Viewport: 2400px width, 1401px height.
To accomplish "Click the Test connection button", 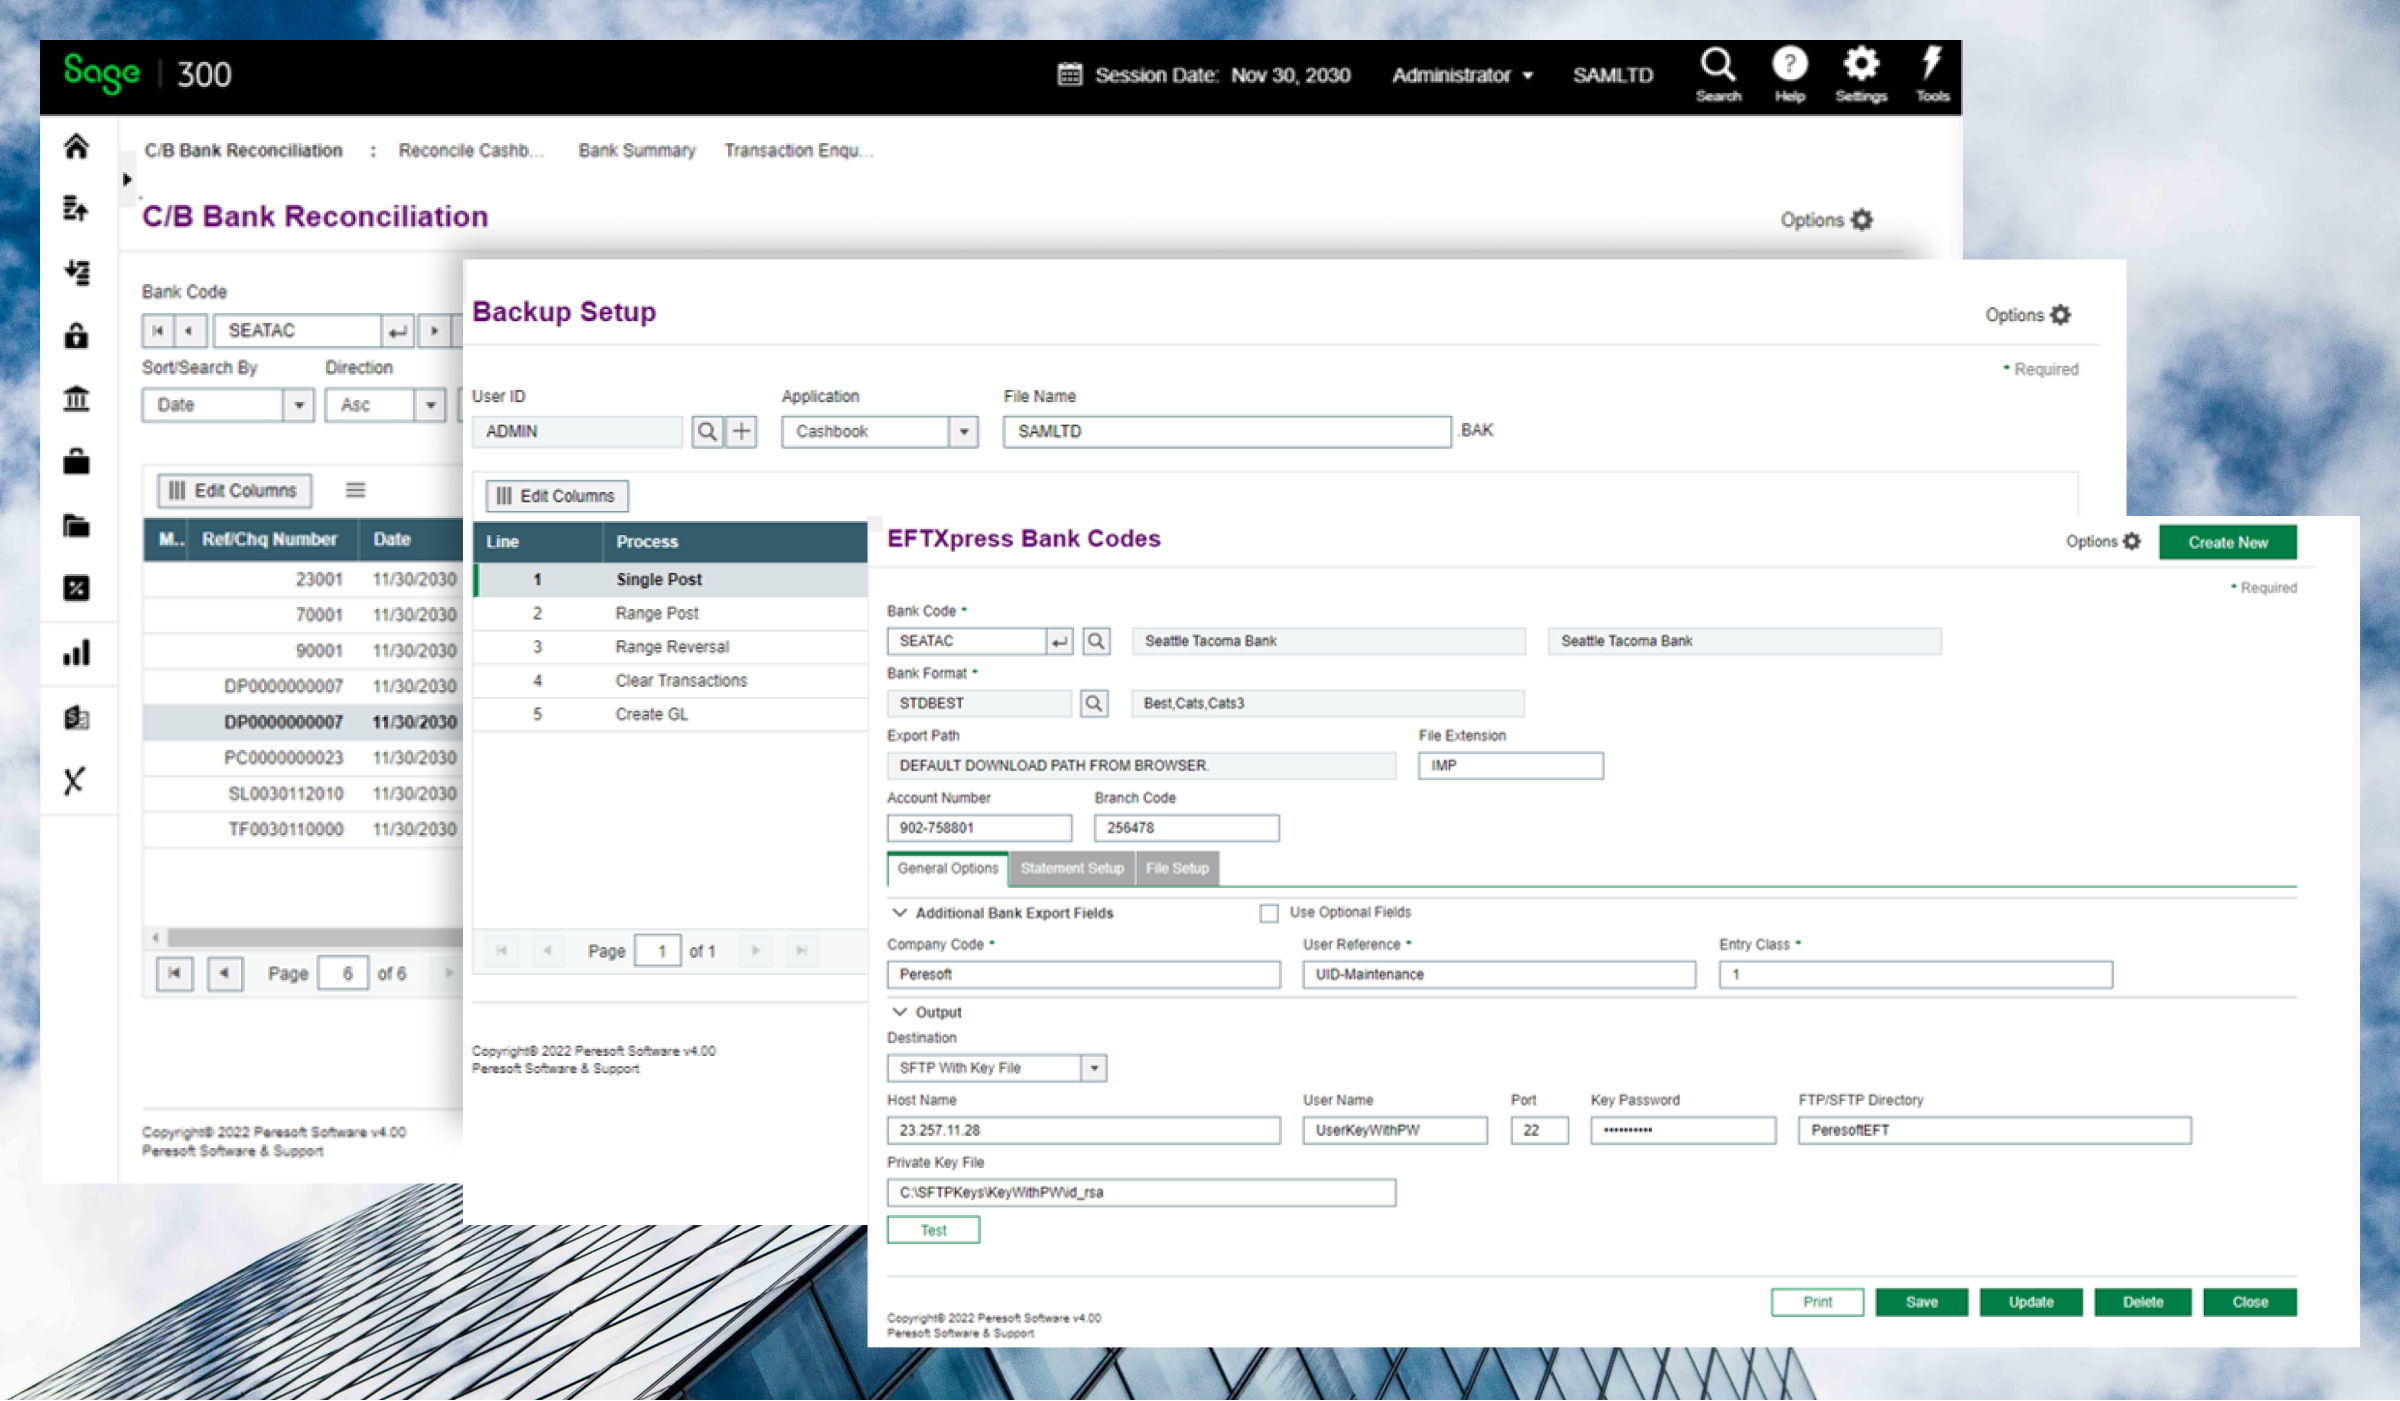I will [x=933, y=1230].
